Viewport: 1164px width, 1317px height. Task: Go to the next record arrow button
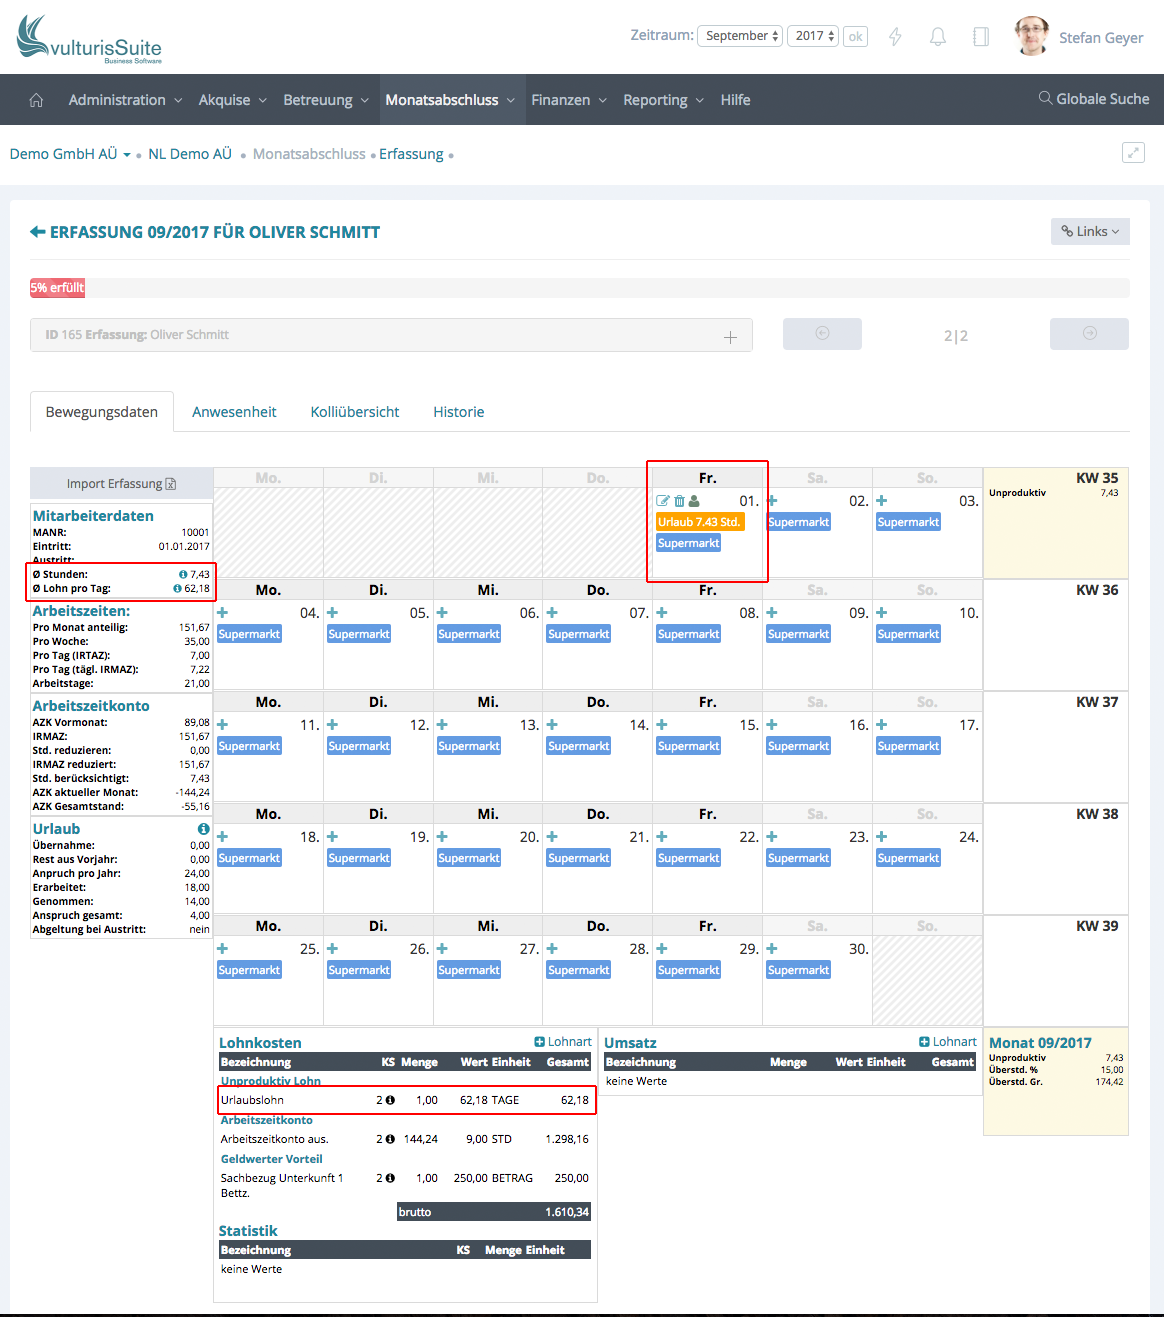pos(1089,334)
